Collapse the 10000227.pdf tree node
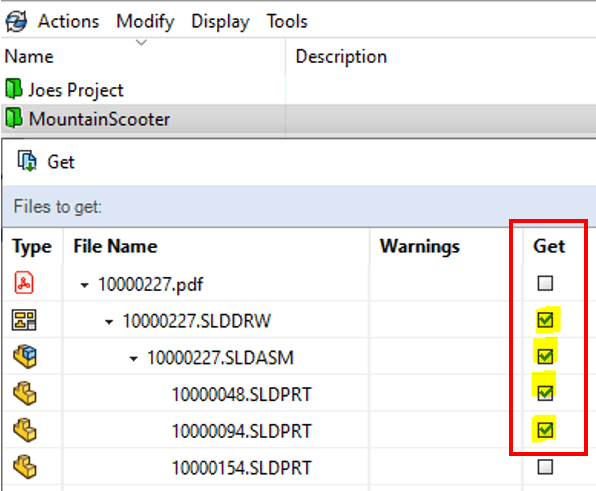The height and width of the screenshot is (491, 596). tap(84, 285)
